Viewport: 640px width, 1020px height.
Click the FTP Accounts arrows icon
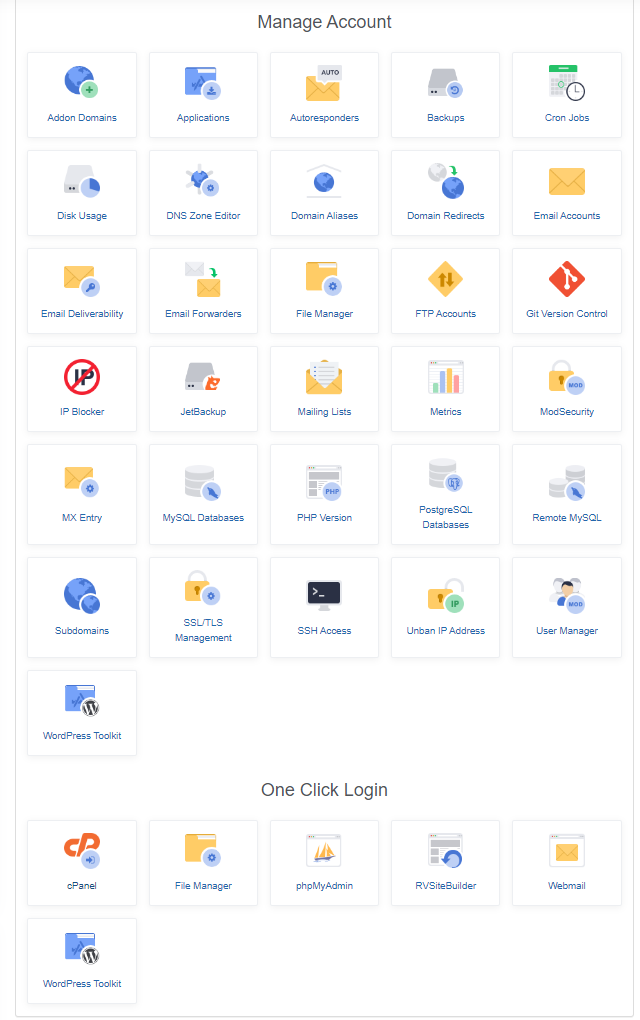pyautogui.click(x=446, y=279)
